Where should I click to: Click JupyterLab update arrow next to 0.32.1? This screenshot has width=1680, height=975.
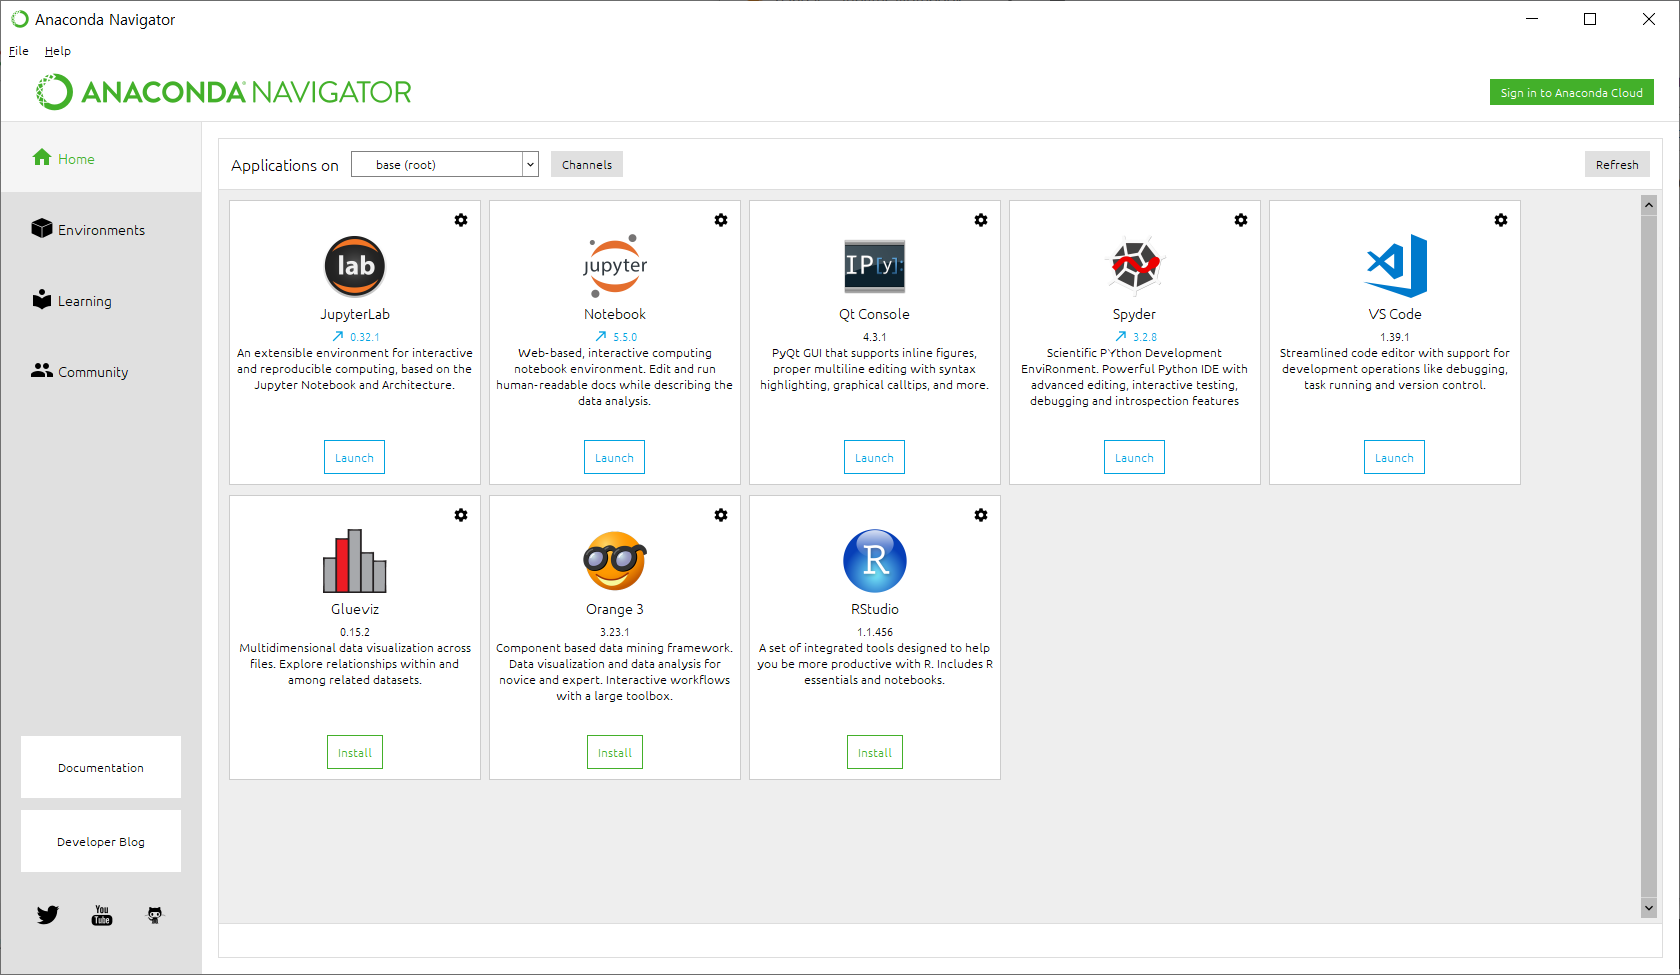(x=338, y=337)
